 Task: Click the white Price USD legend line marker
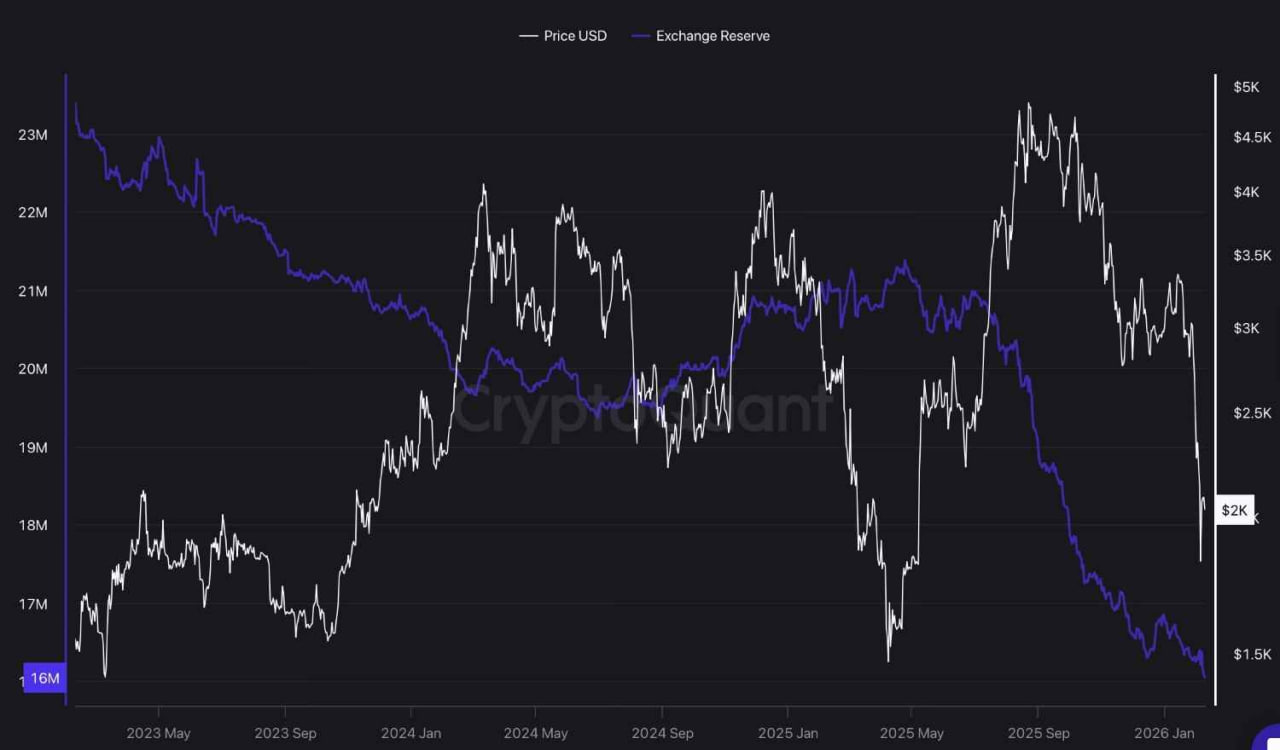[528, 35]
